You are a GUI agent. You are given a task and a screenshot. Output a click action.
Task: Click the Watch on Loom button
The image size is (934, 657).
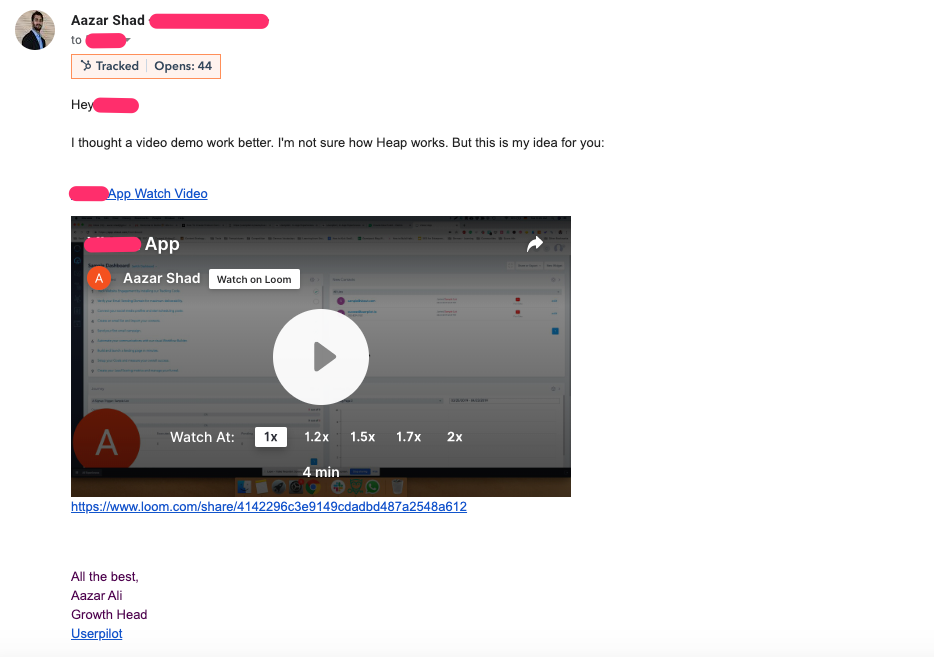click(254, 279)
